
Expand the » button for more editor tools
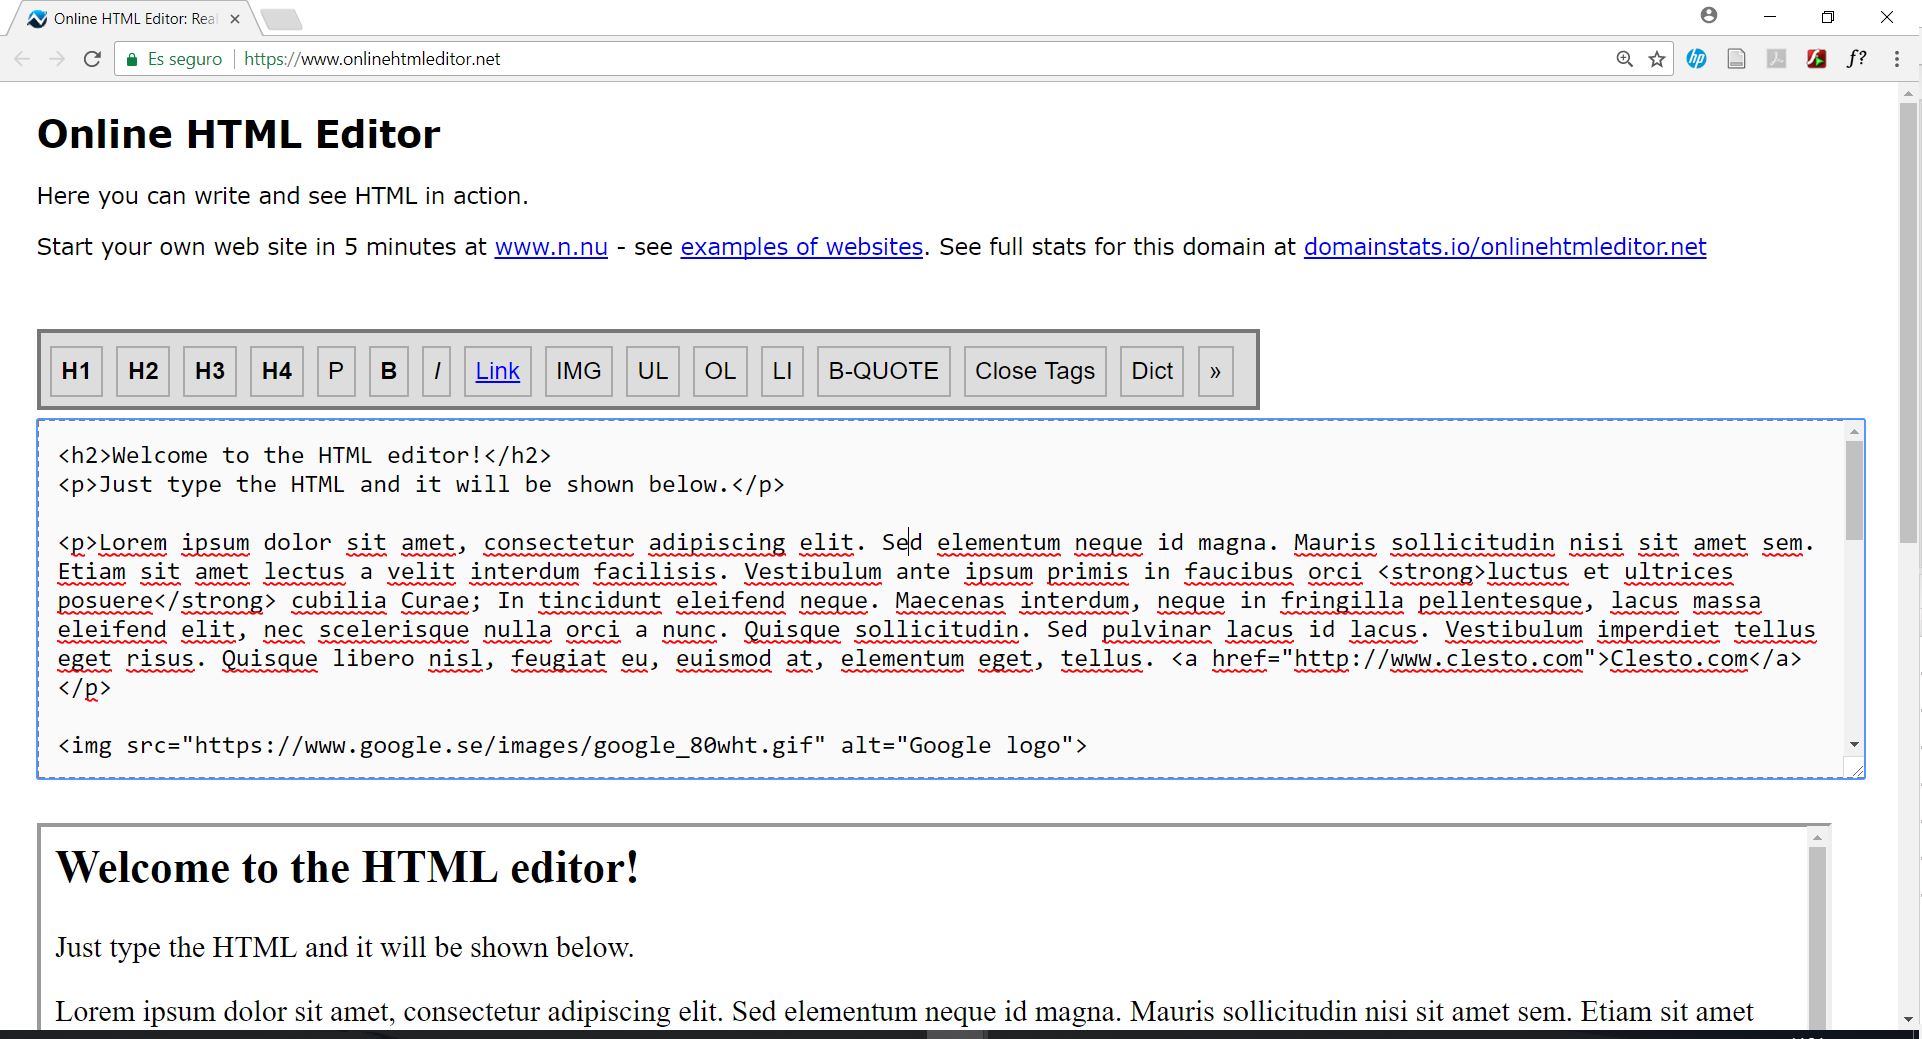coord(1214,371)
